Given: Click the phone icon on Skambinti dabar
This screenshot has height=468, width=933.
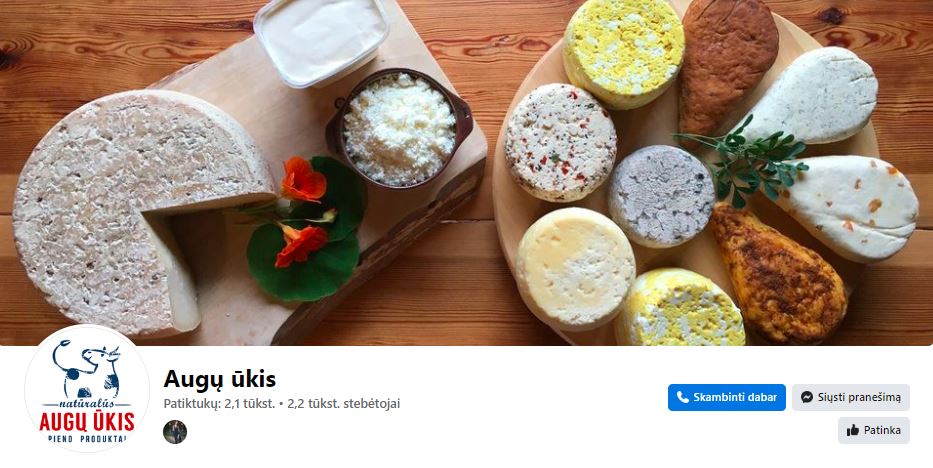Looking at the screenshot, I should pyautogui.click(x=682, y=397).
